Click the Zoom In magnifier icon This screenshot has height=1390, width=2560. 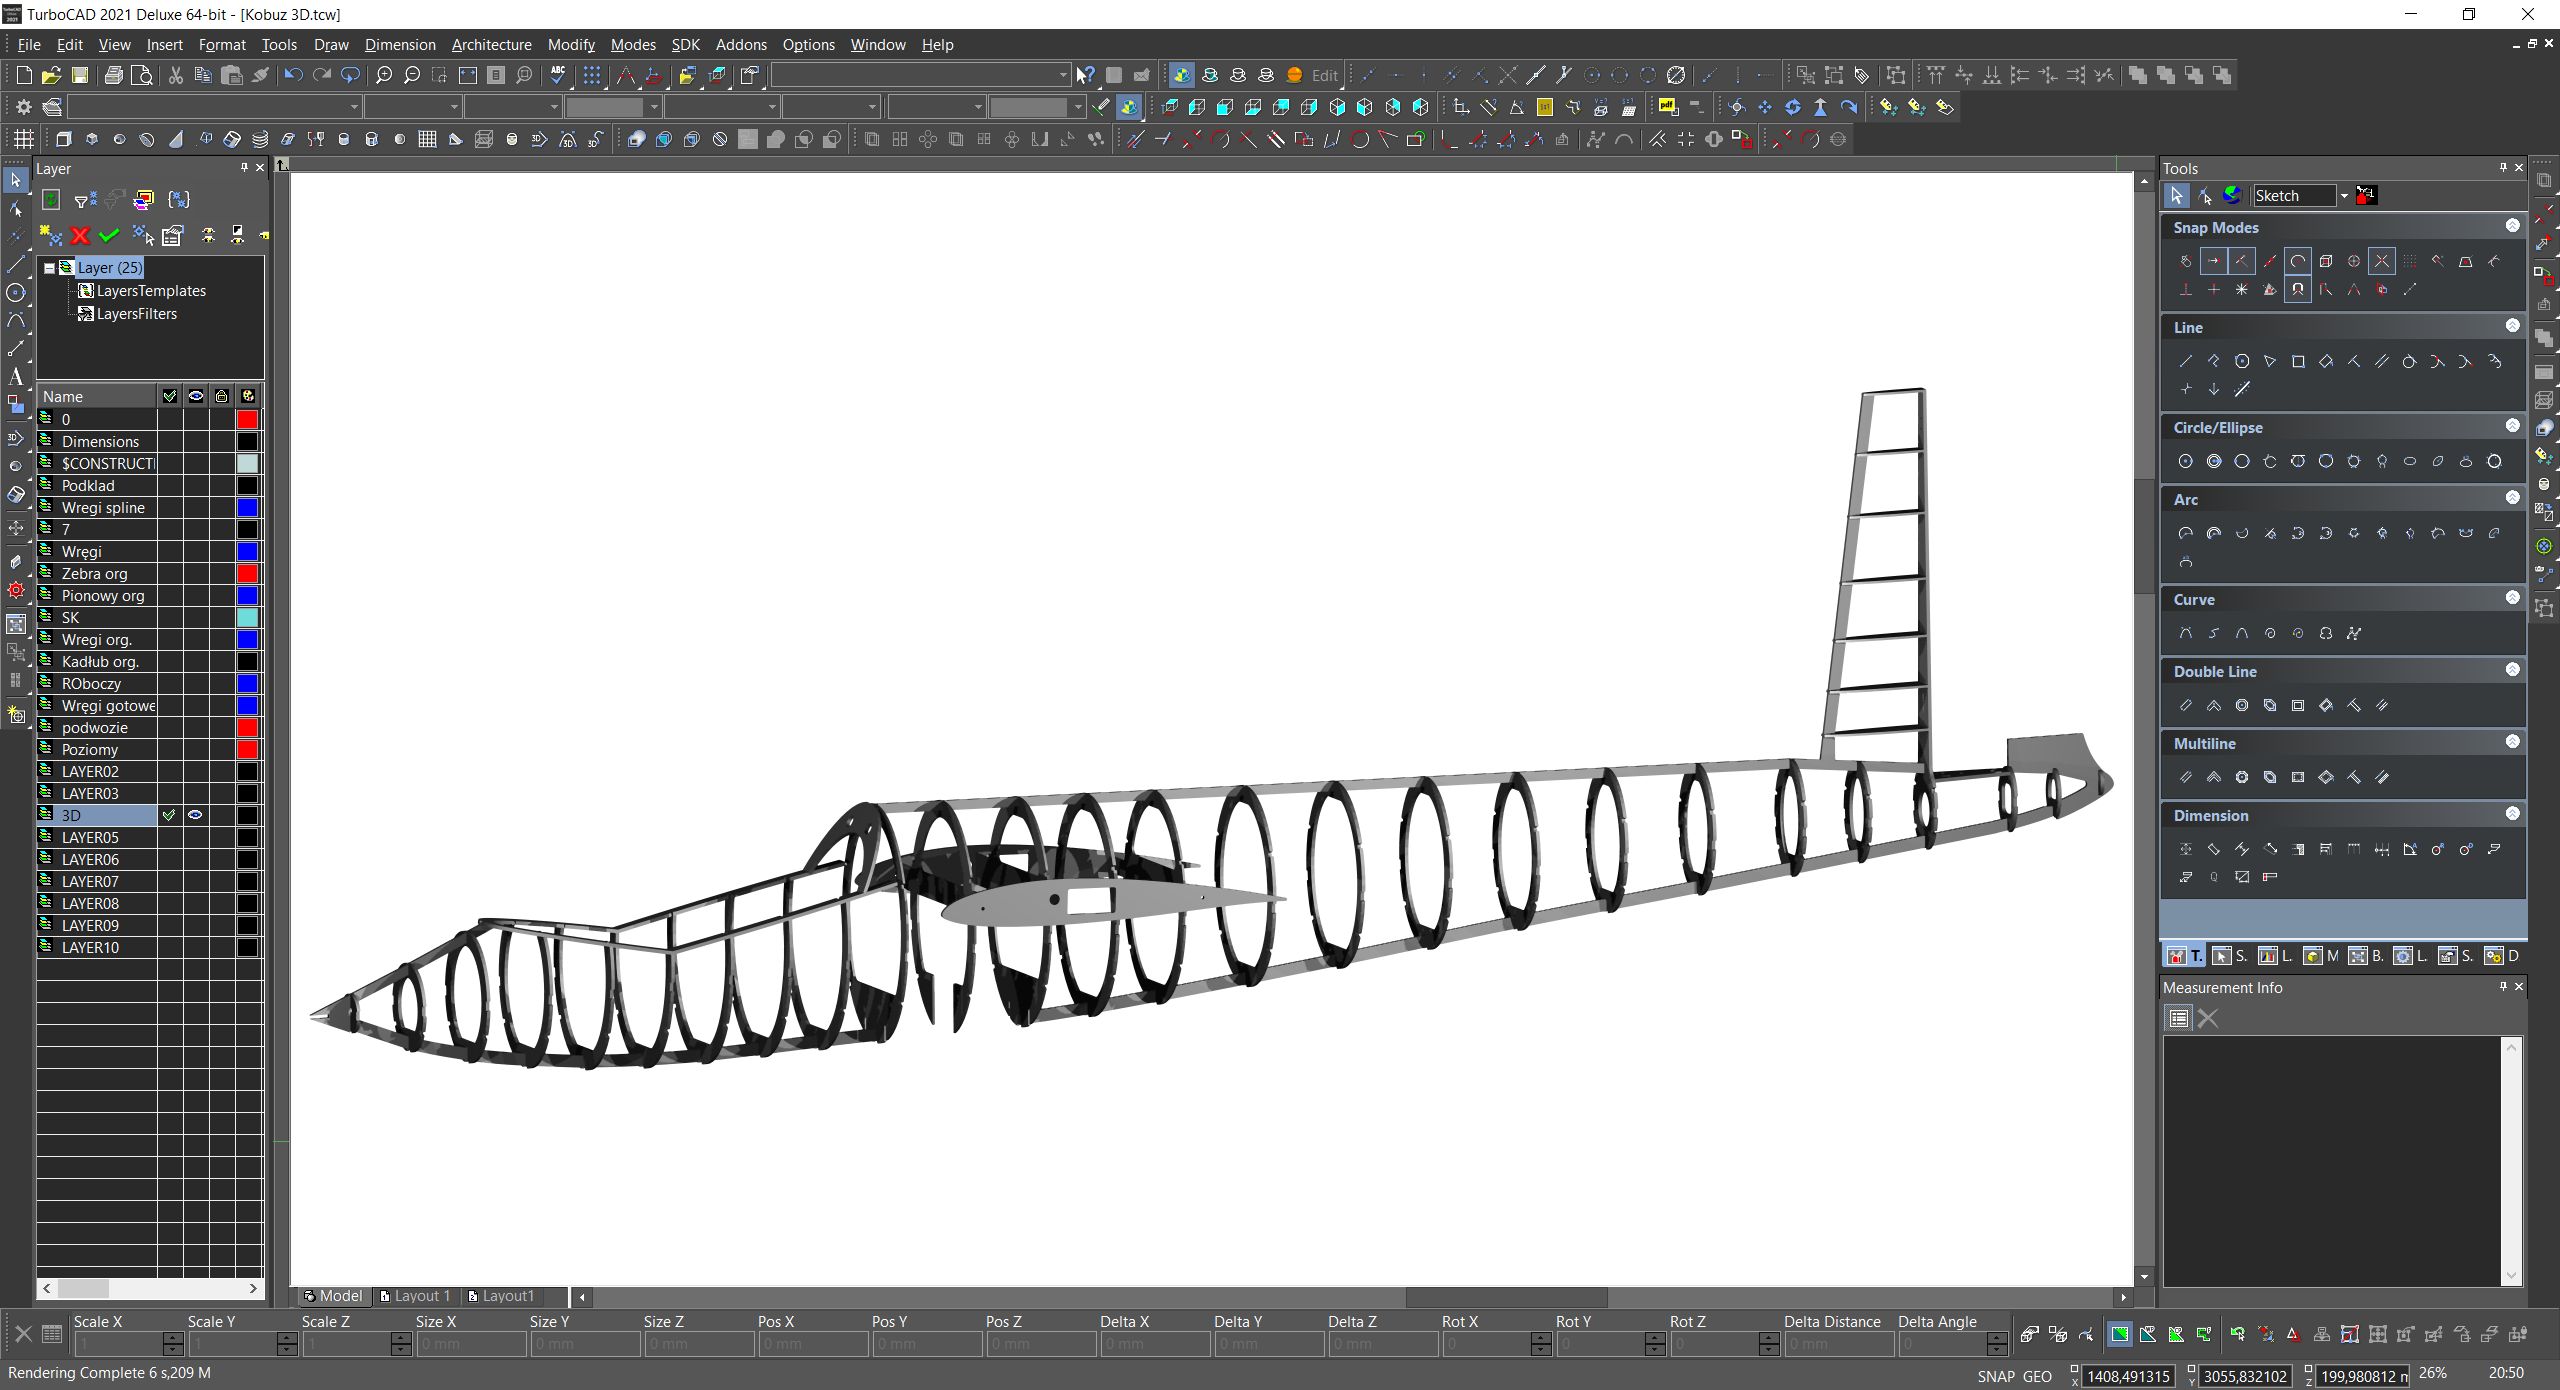(x=384, y=75)
